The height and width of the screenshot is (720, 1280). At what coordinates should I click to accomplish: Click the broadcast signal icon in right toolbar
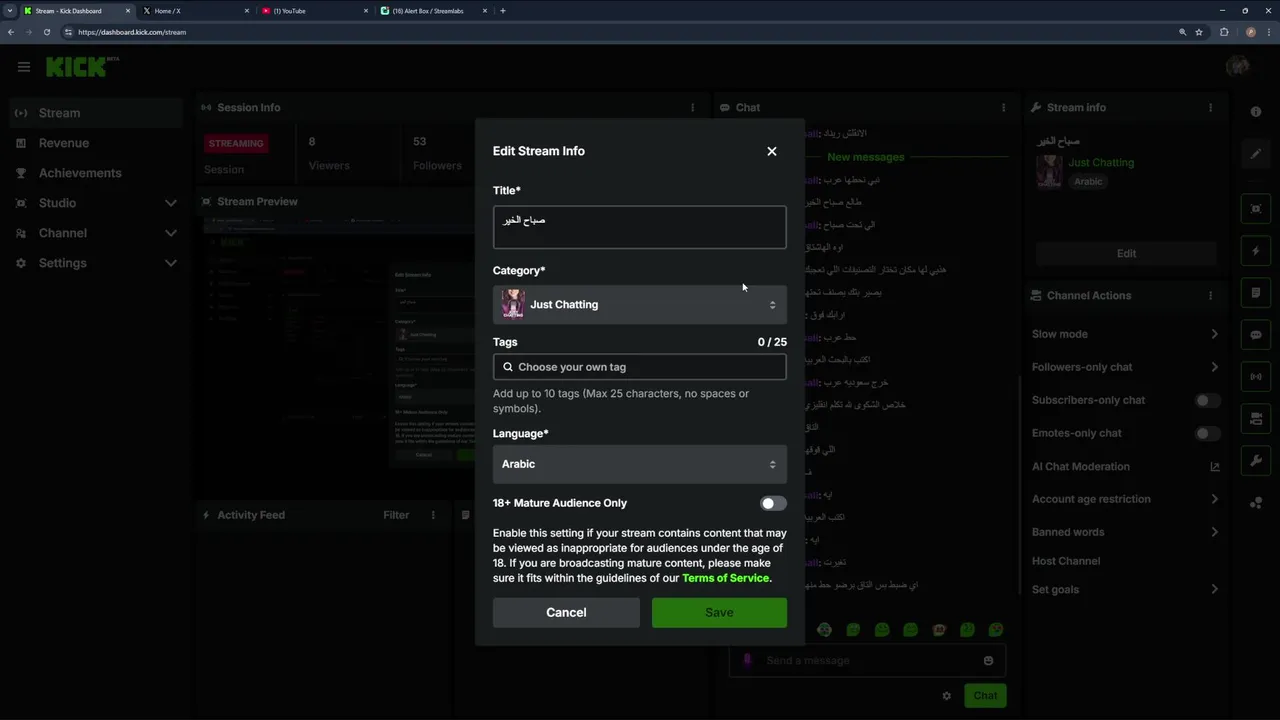click(x=1256, y=377)
